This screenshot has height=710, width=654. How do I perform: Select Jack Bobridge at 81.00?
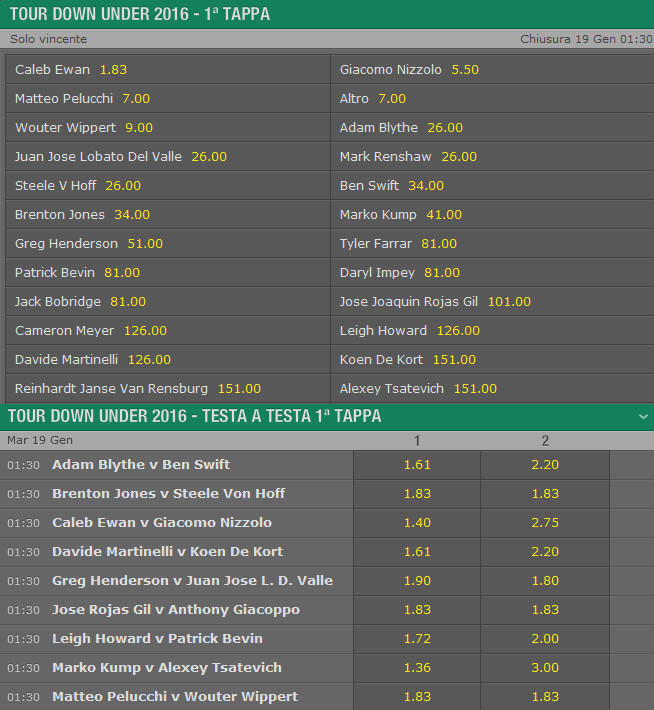pos(168,301)
